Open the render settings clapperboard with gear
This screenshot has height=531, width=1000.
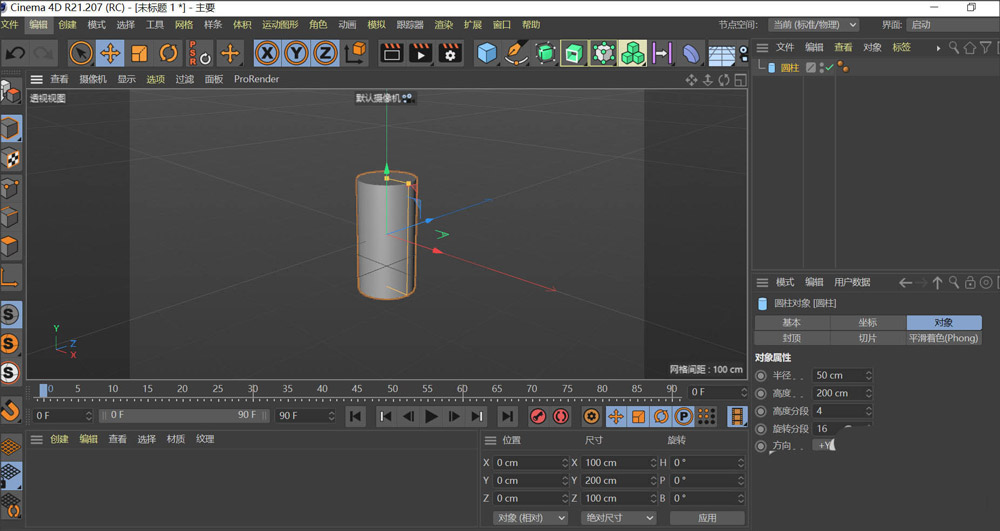pos(450,53)
